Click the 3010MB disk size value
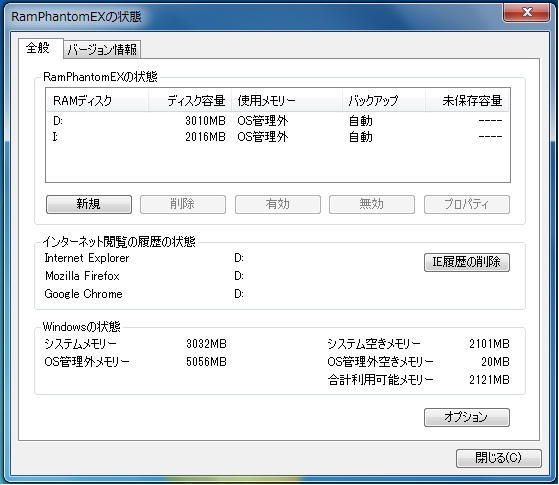559x485 pixels. click(x=205, y=121)
